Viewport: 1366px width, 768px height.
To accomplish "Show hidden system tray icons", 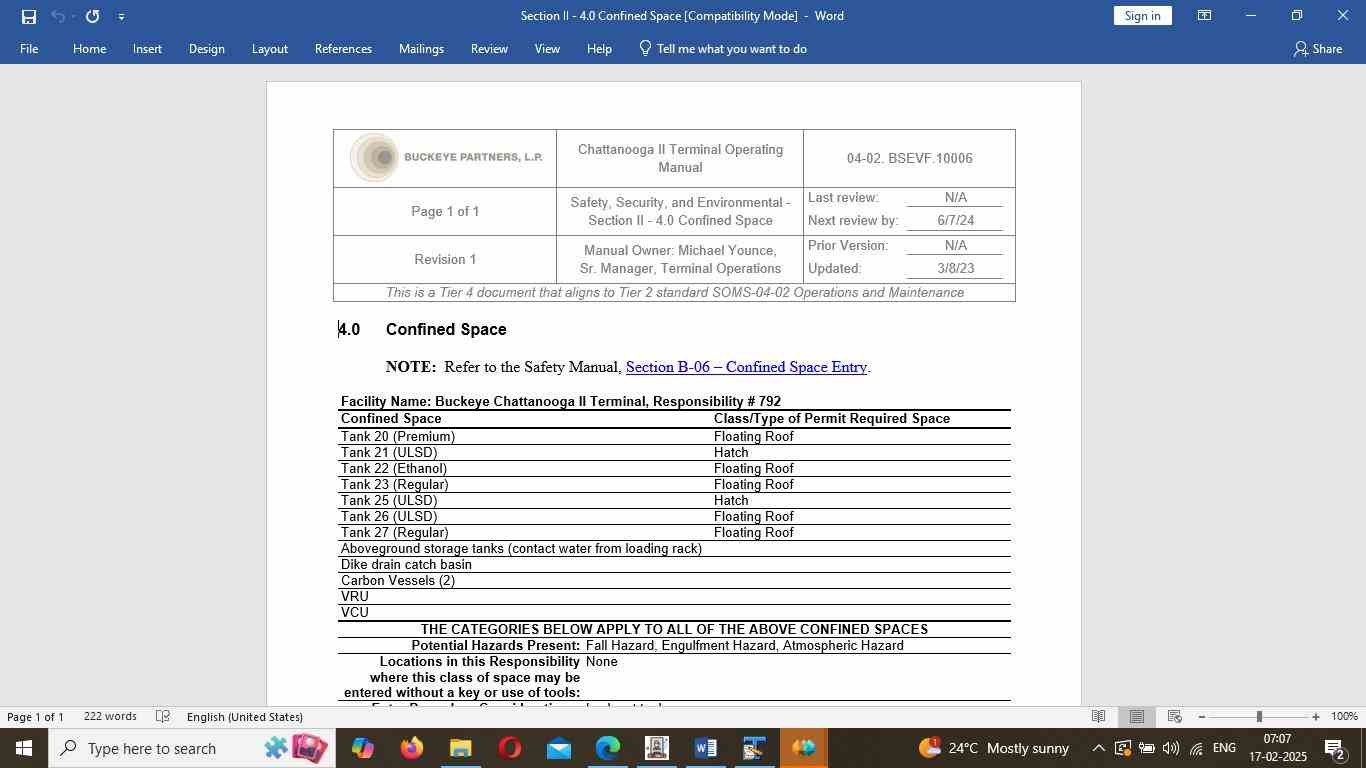I will click(1098, 748).
